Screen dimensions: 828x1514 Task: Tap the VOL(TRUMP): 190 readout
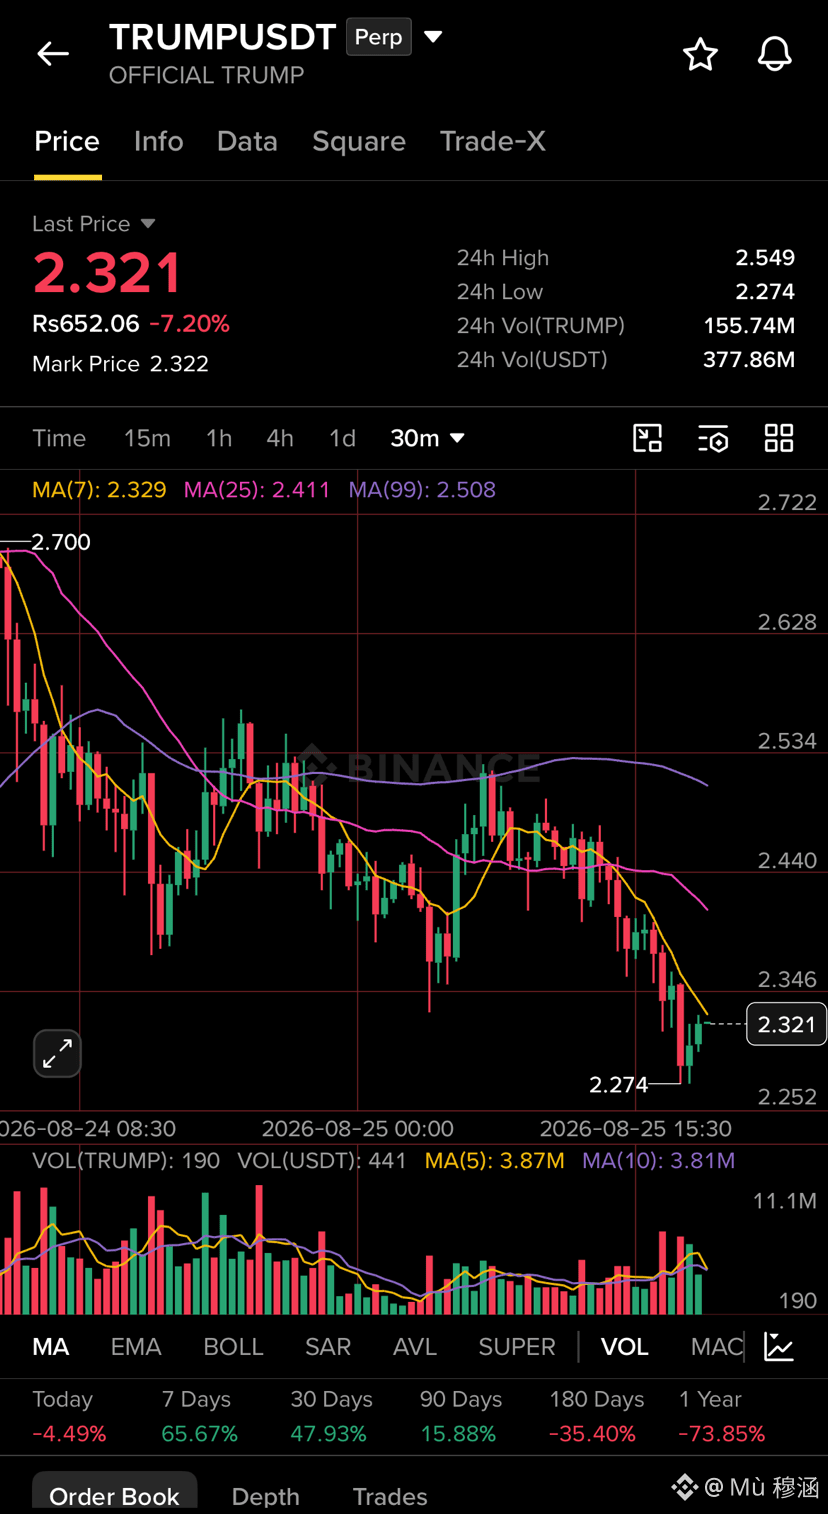126,1161
